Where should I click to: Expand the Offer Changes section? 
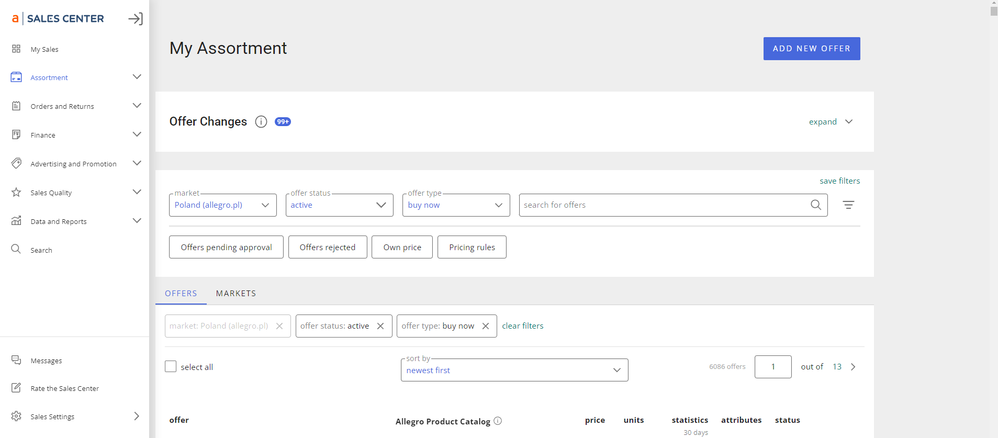830,122
